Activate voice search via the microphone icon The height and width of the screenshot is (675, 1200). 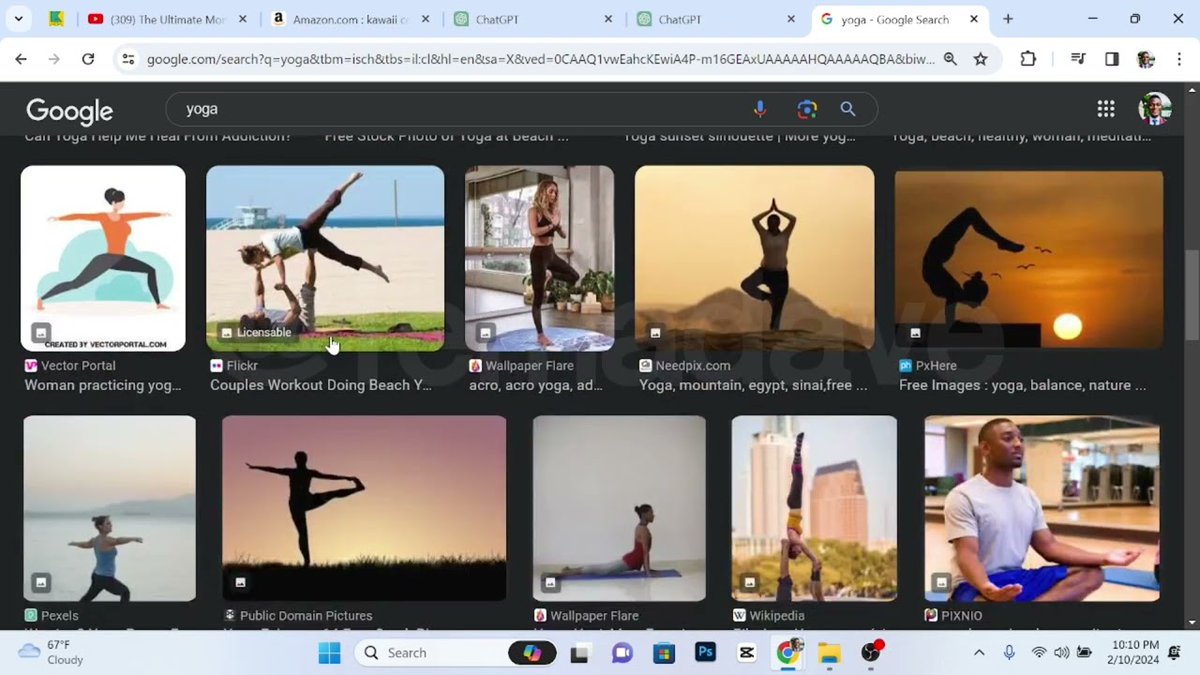760,108
